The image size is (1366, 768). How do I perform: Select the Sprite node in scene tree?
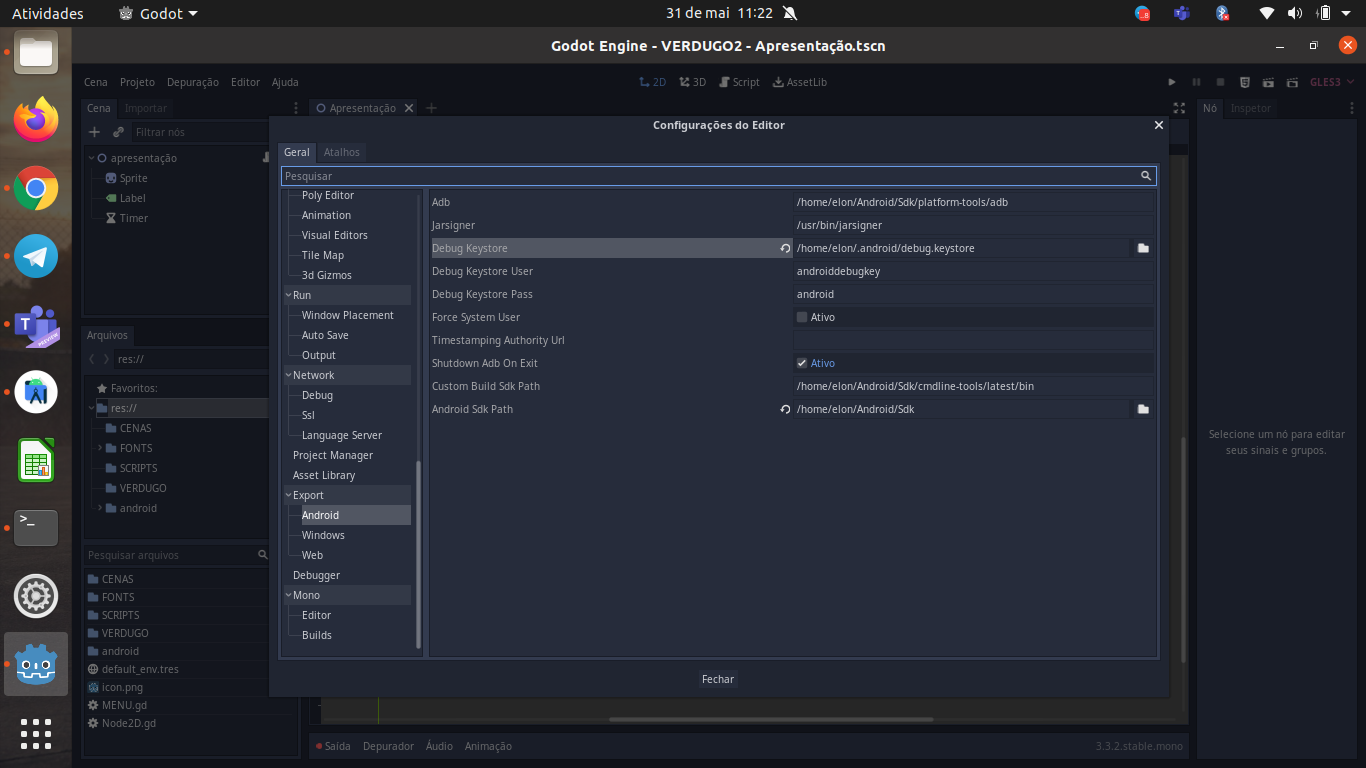click(133, 178)
